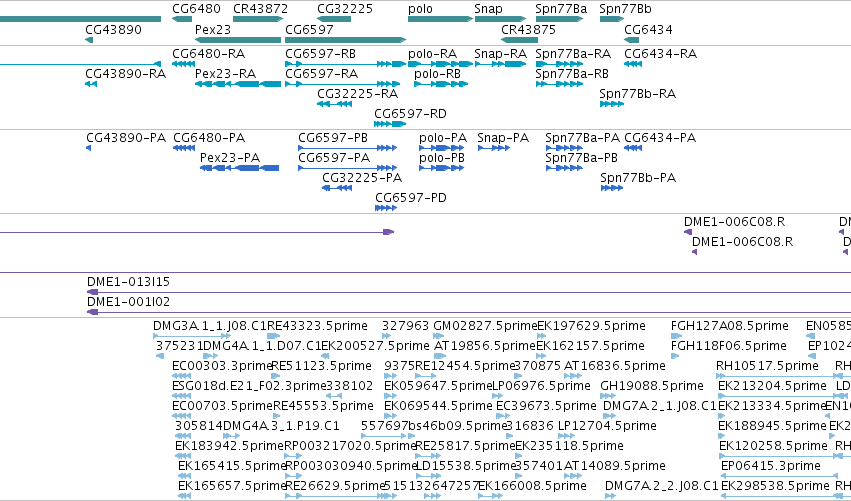851x501 pixels.
Task: Select the CG6480 gene feature
Action: [x=182, y=19]
